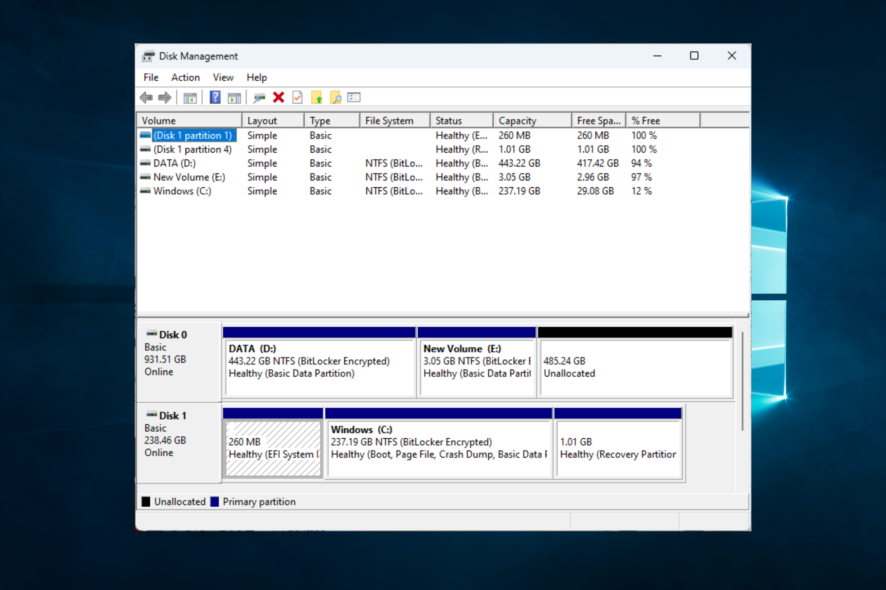Sort by the File System column header
This screenshot has height=590, width=886.
pyautogui.click(x=395, y=120)
